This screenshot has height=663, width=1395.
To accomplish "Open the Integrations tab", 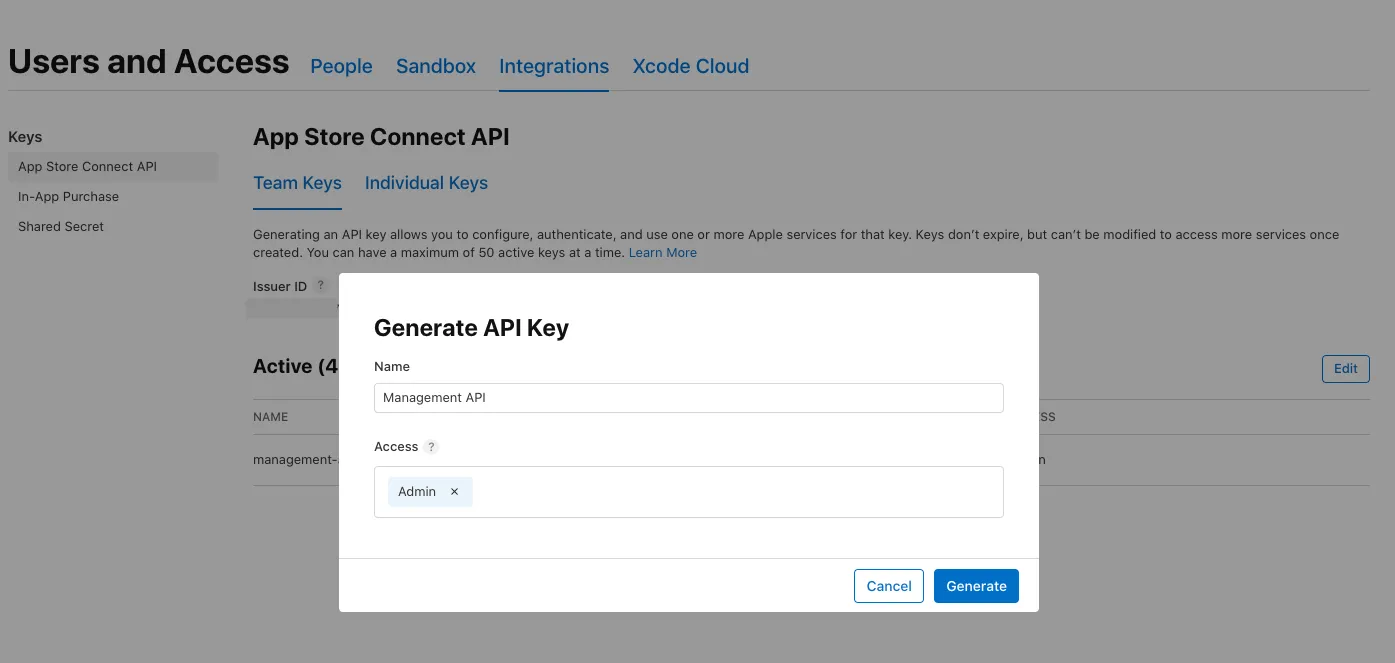I will 553,66.
